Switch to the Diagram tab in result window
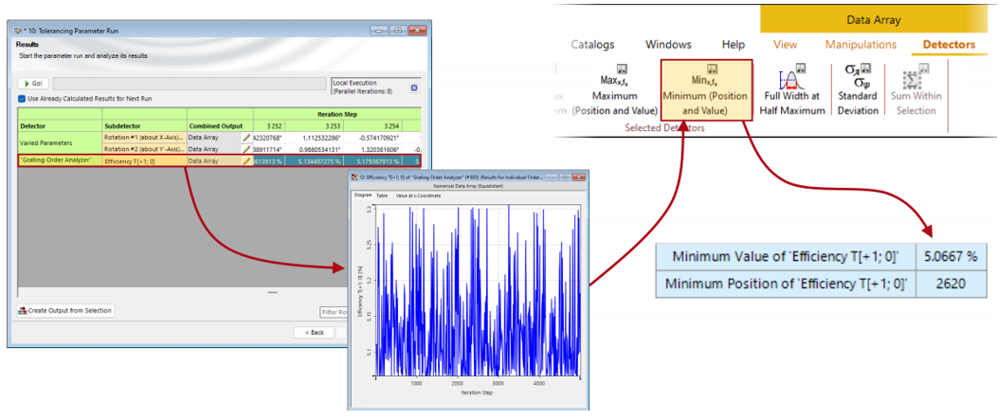The height and width of the screenshot is (419, 999). pyautogui.click(x=363, y=195)
